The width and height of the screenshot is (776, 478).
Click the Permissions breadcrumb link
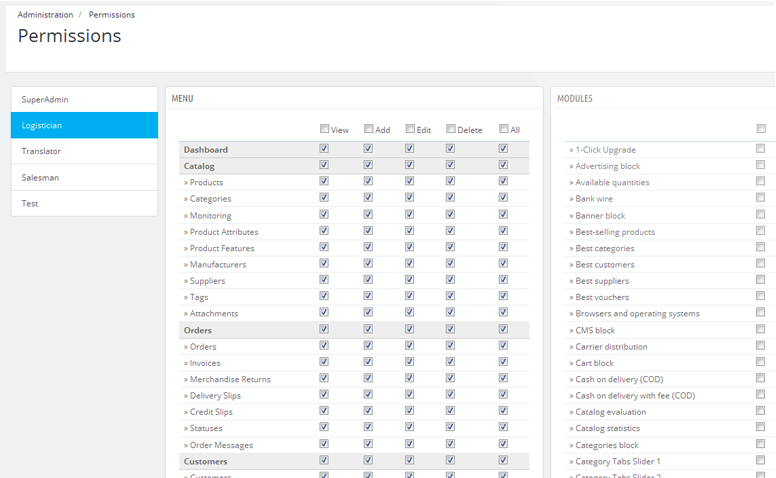click(111, 15)
